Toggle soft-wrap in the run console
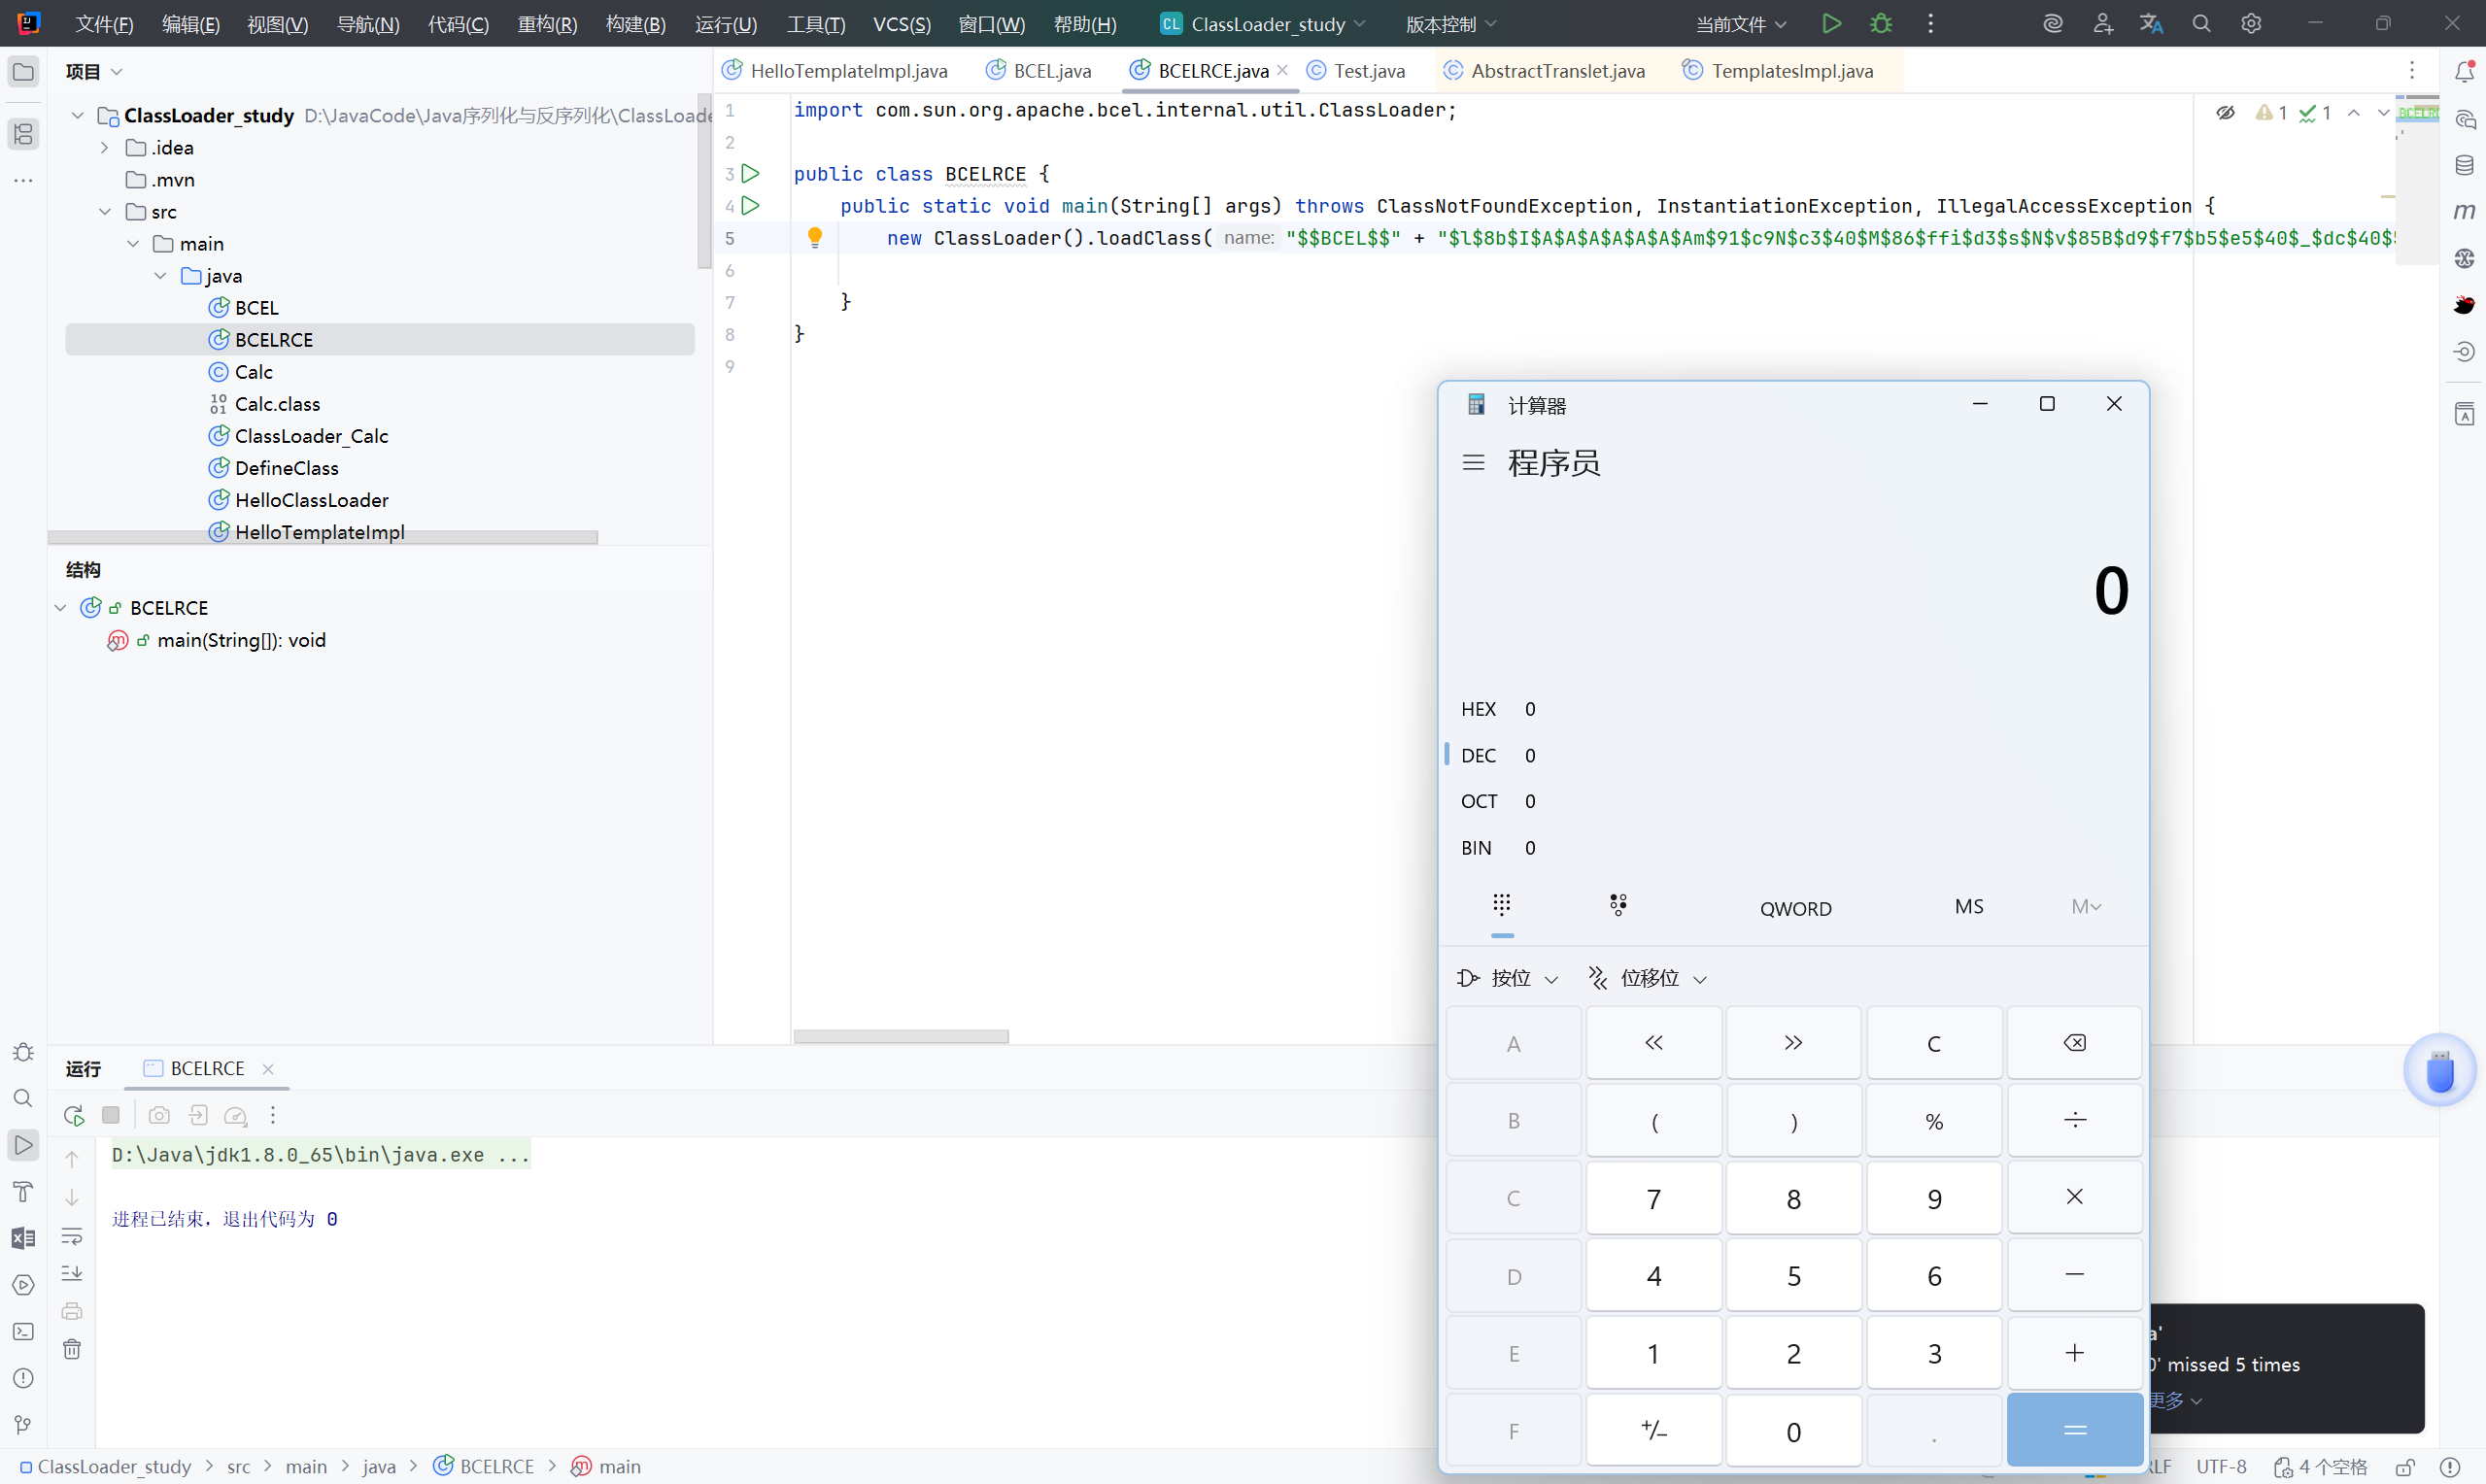This screenshot has height=1484, width=2486. pos(72,1236)
